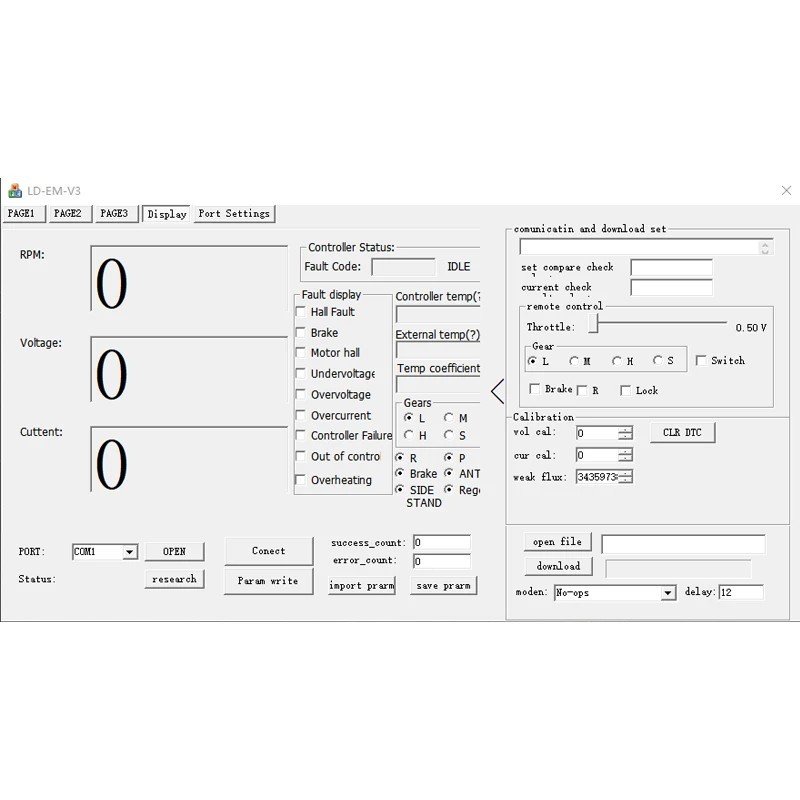
Task: Open the Port Settings tab
Action: tap(234, 213)
